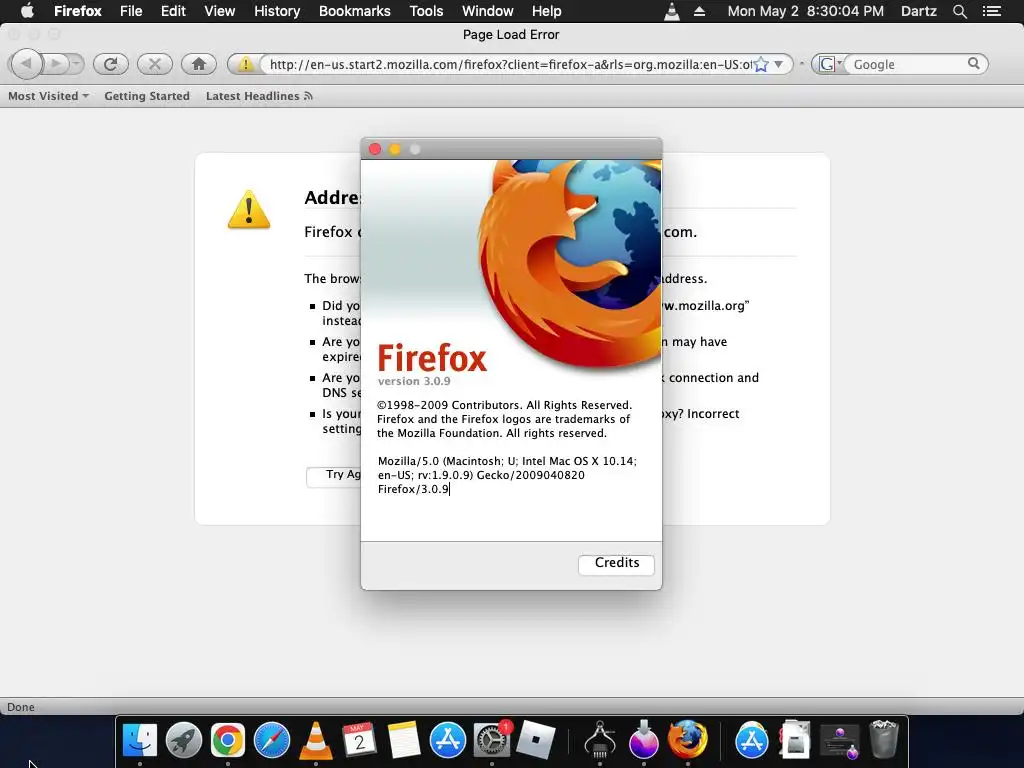Click the Credits button
Image resolution: width=1024 pixels, height=768 pixels.
point(616,564)
